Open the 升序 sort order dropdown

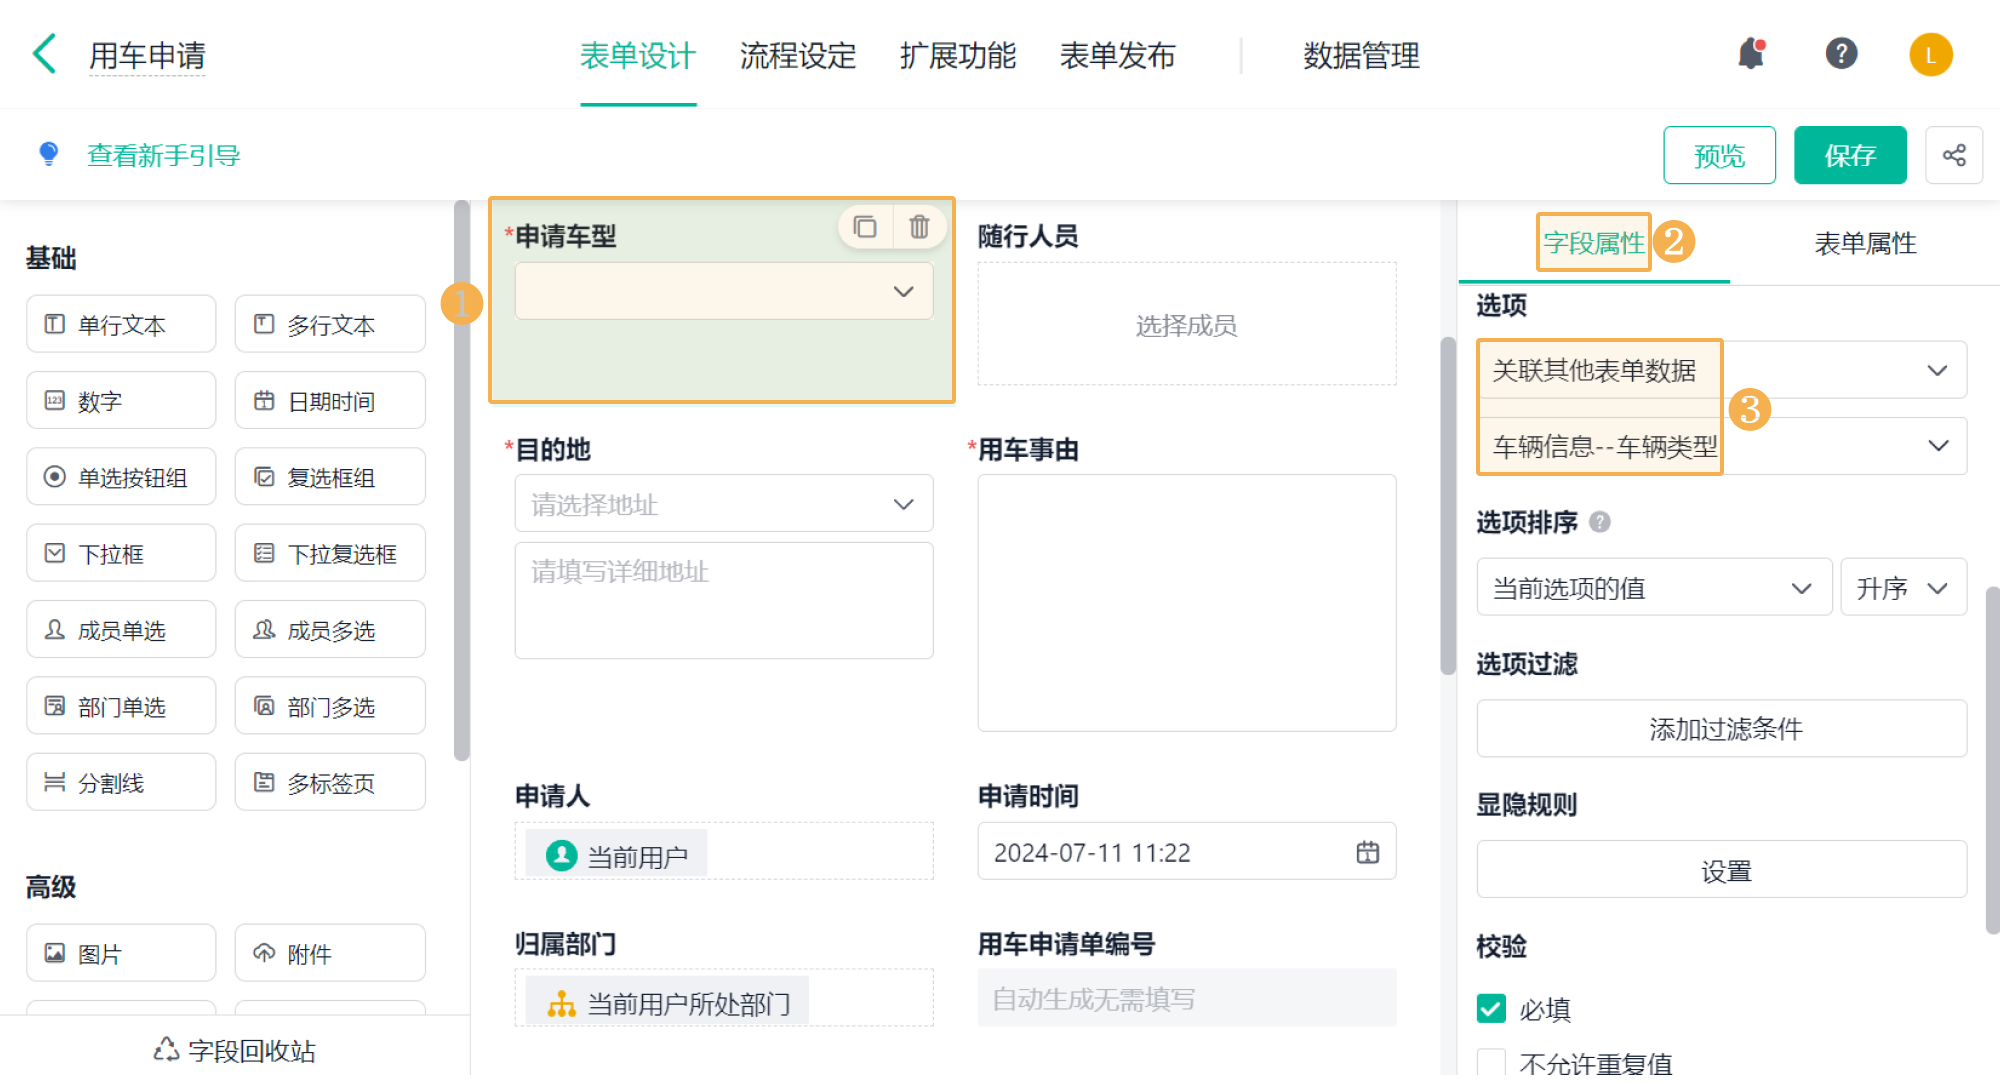pyautogui.click(x=1903, y=588)
